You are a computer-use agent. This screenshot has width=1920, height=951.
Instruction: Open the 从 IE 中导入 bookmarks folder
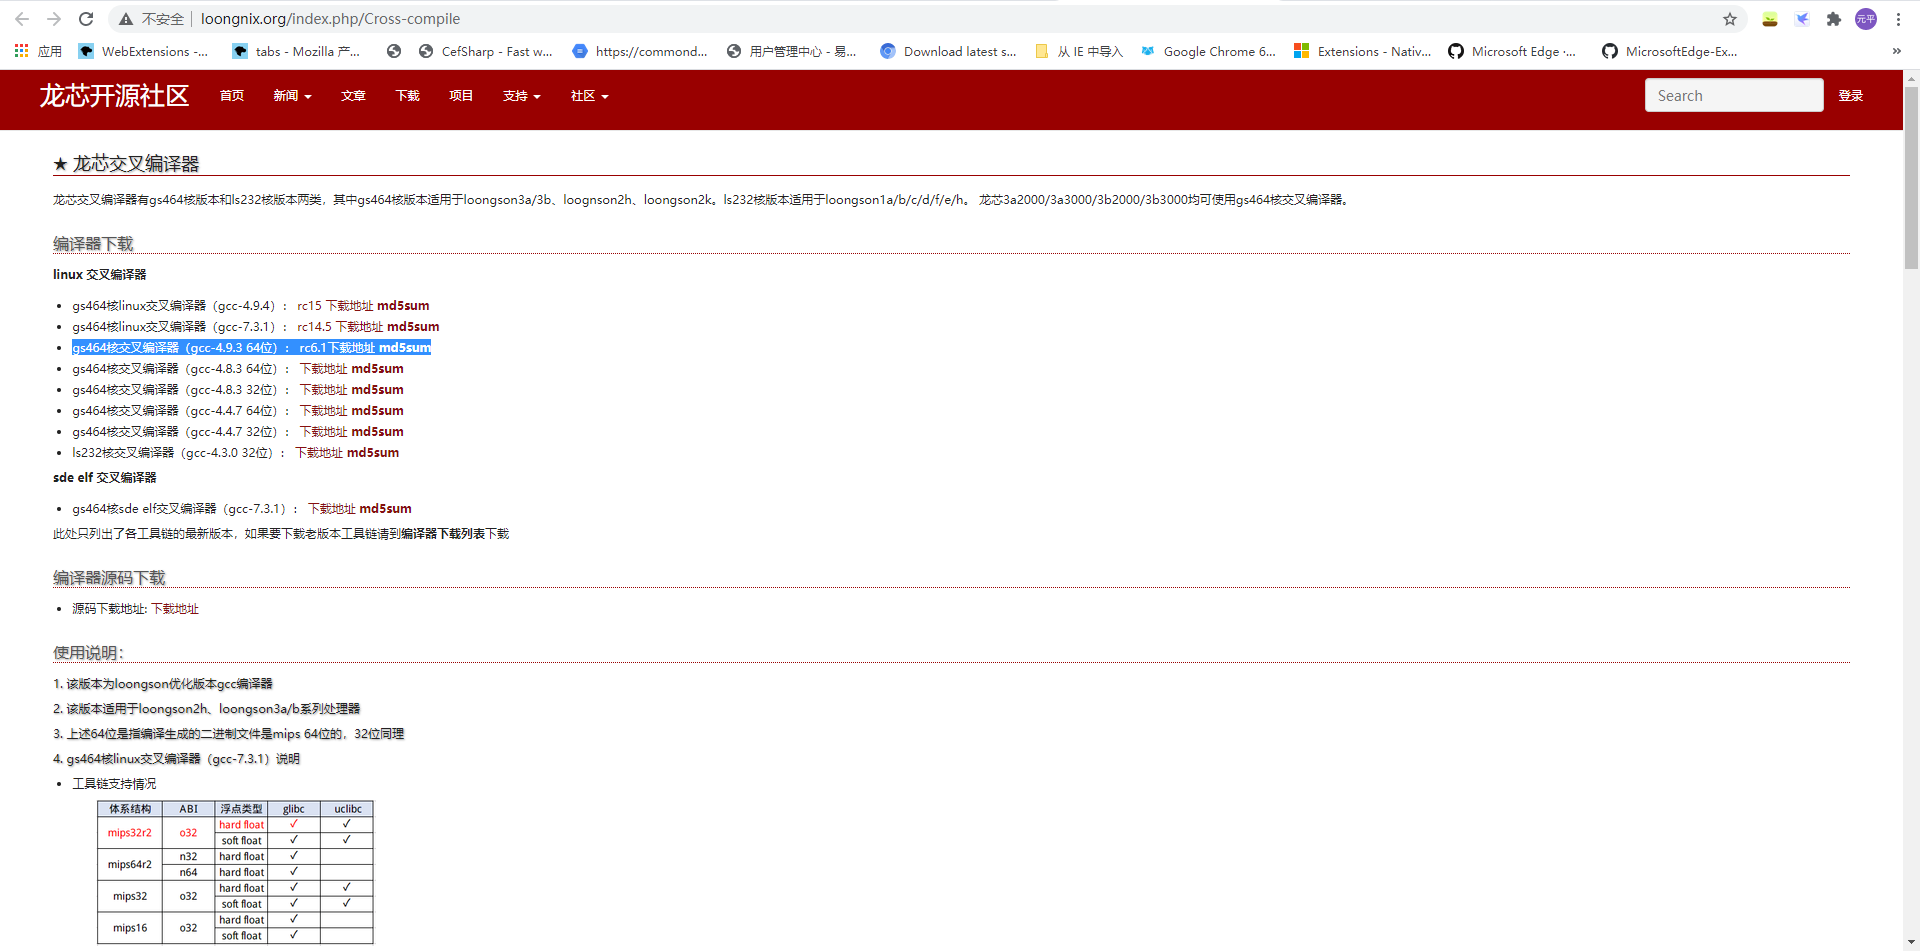1079,51
